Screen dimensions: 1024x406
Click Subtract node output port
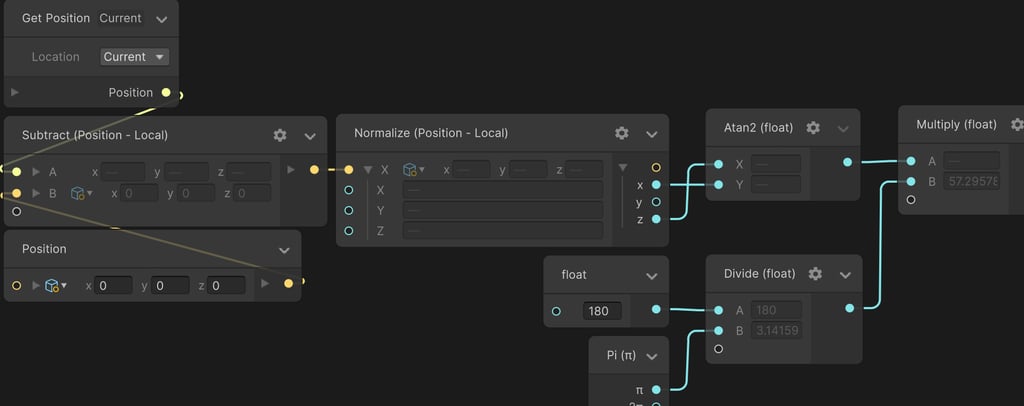pos(314,170)
